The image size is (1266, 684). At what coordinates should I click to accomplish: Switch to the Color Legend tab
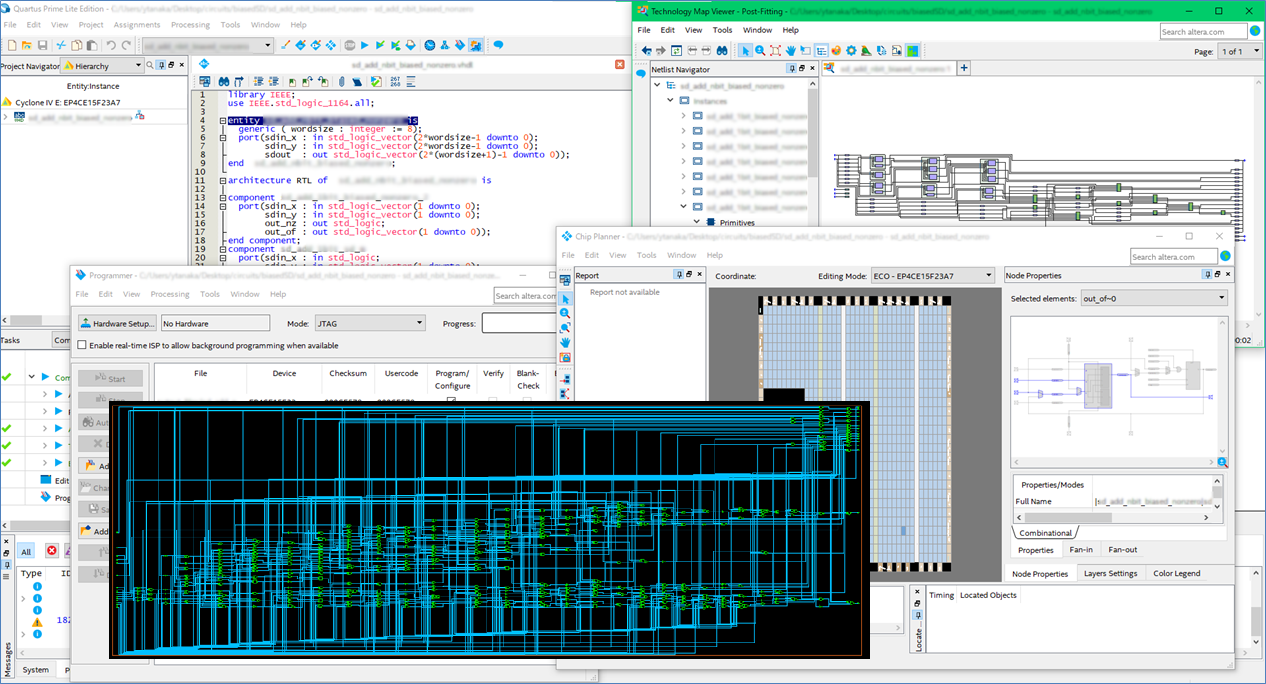click(1177, 573)
